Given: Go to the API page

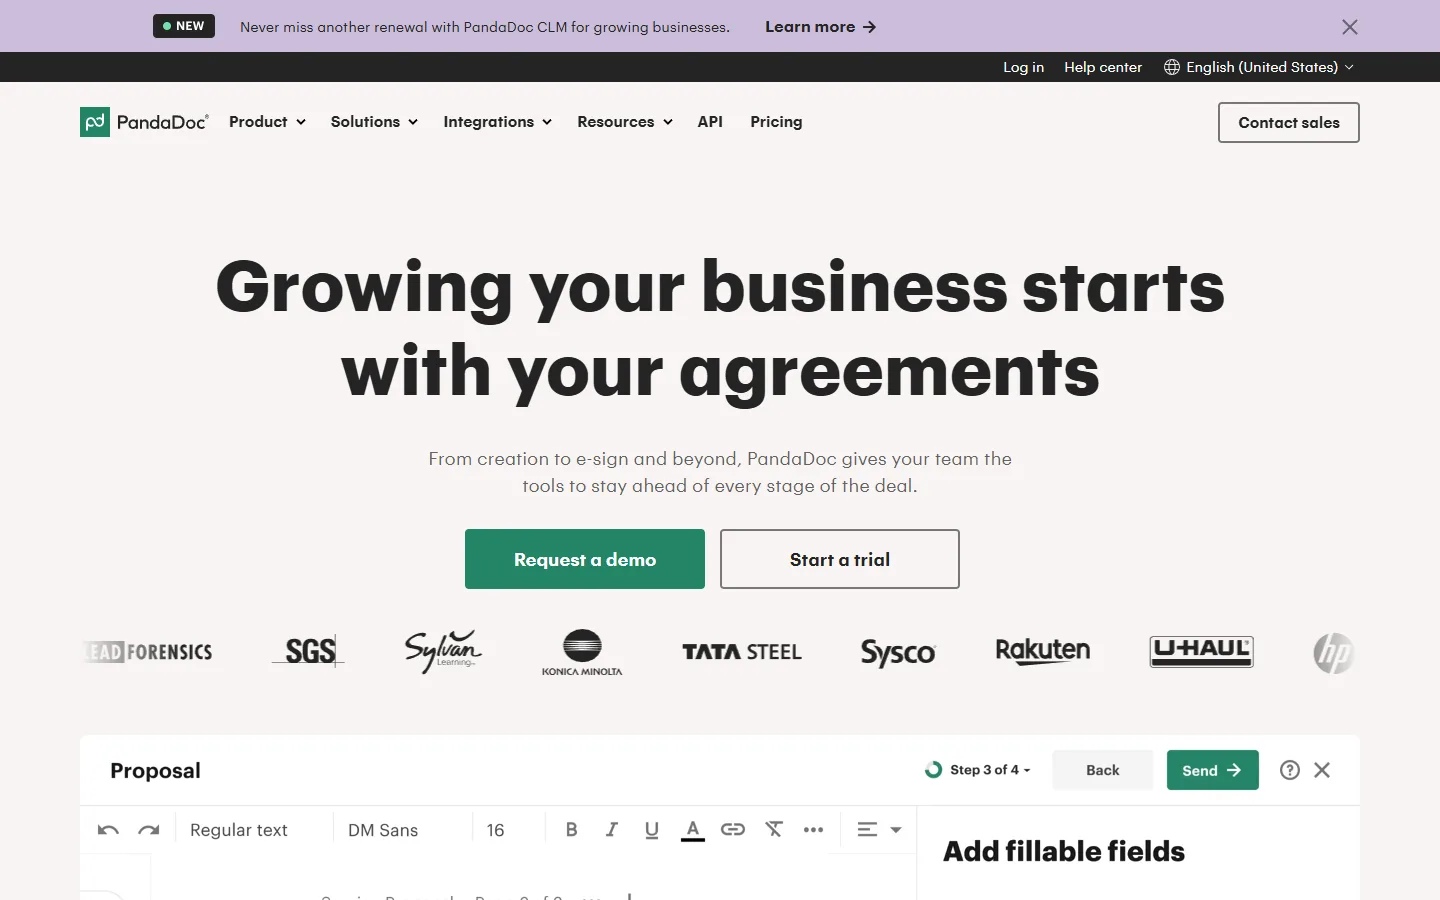Looking at the screenshot, I should (710, 122).
